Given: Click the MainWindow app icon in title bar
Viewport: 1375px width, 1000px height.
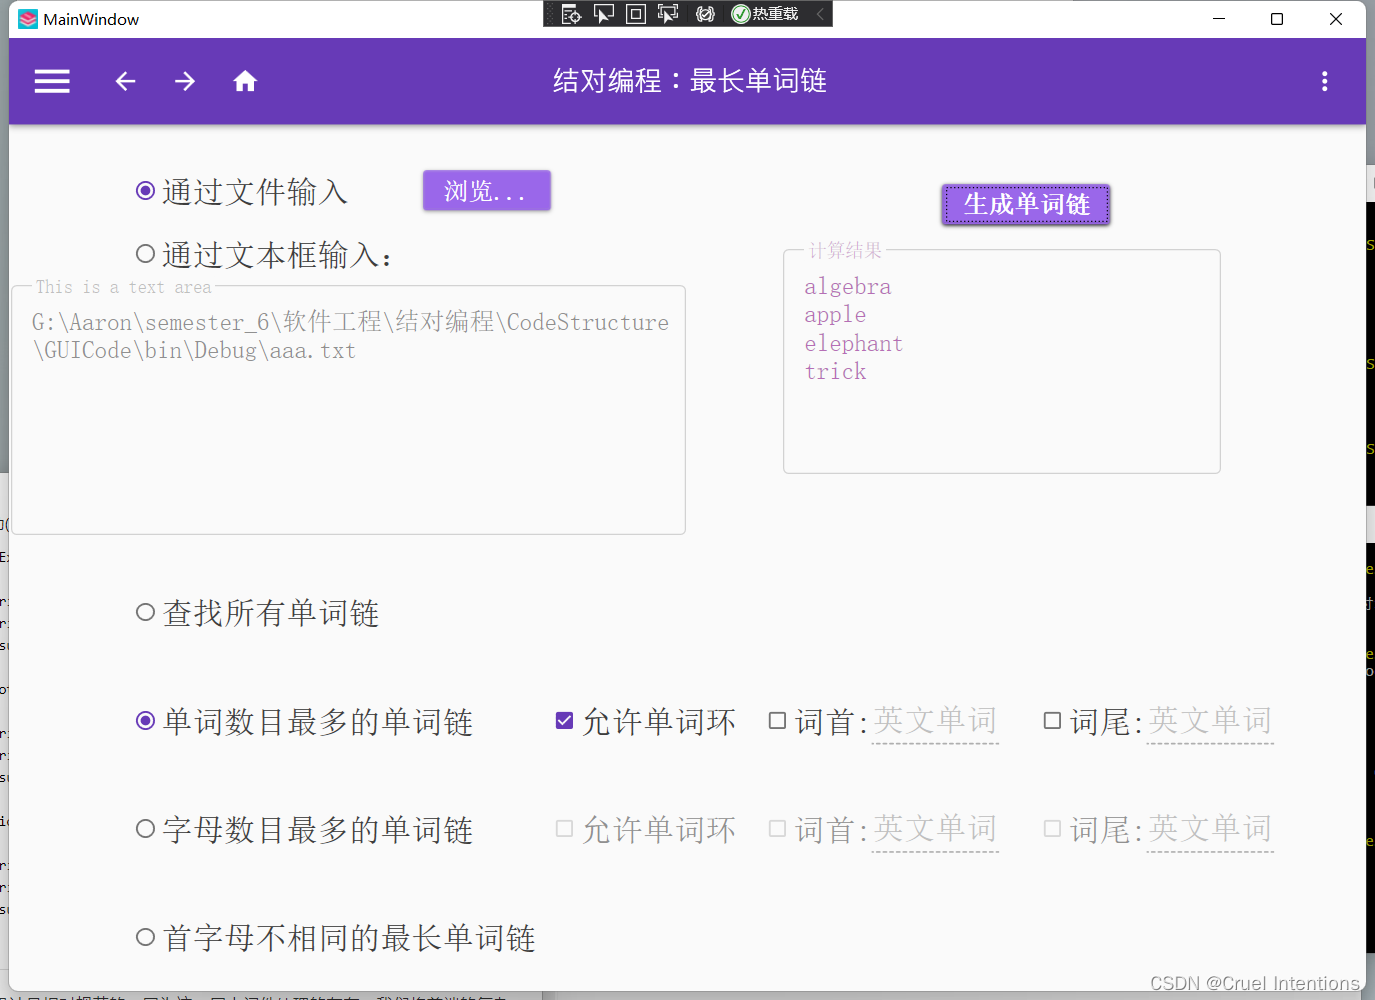Looking at the screenshot, I should [29, 18].
